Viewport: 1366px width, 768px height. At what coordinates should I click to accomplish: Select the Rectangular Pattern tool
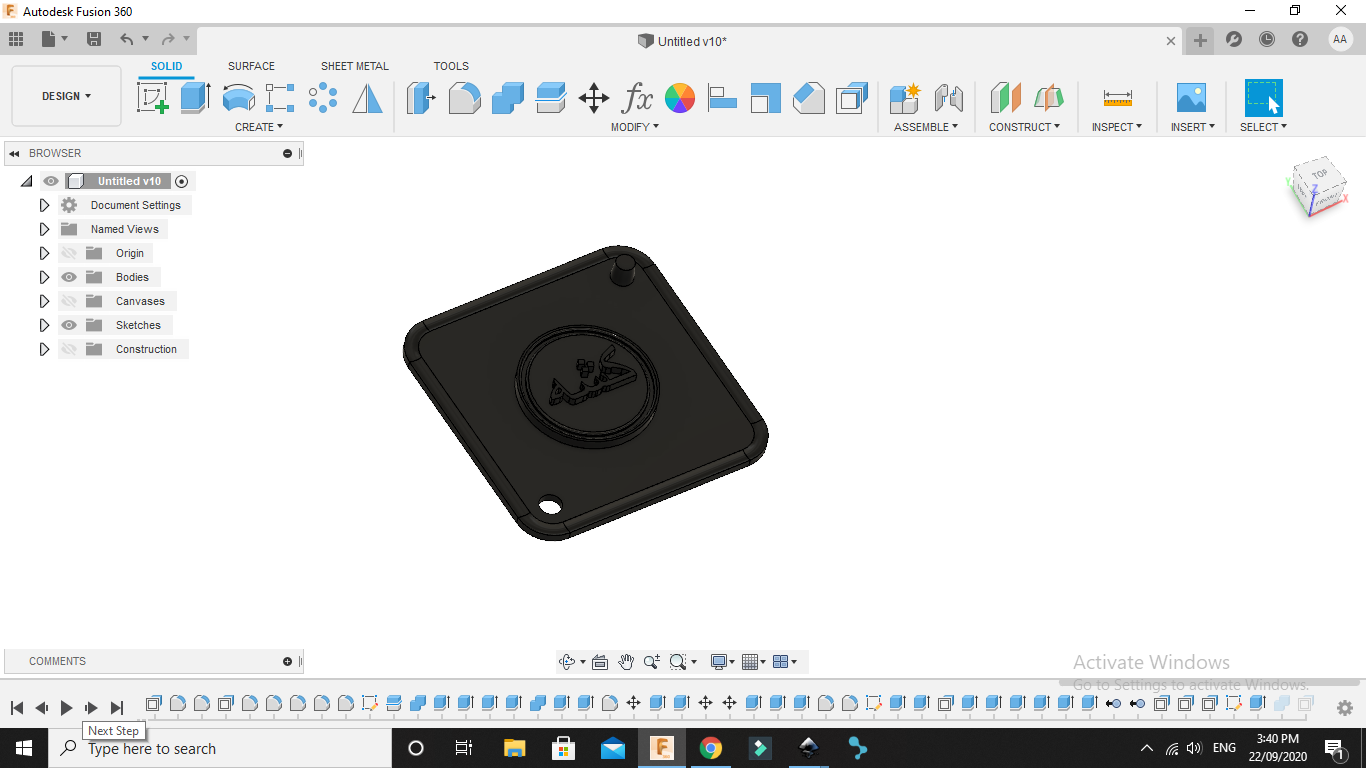pyautogui.click(x=280, y=98)
